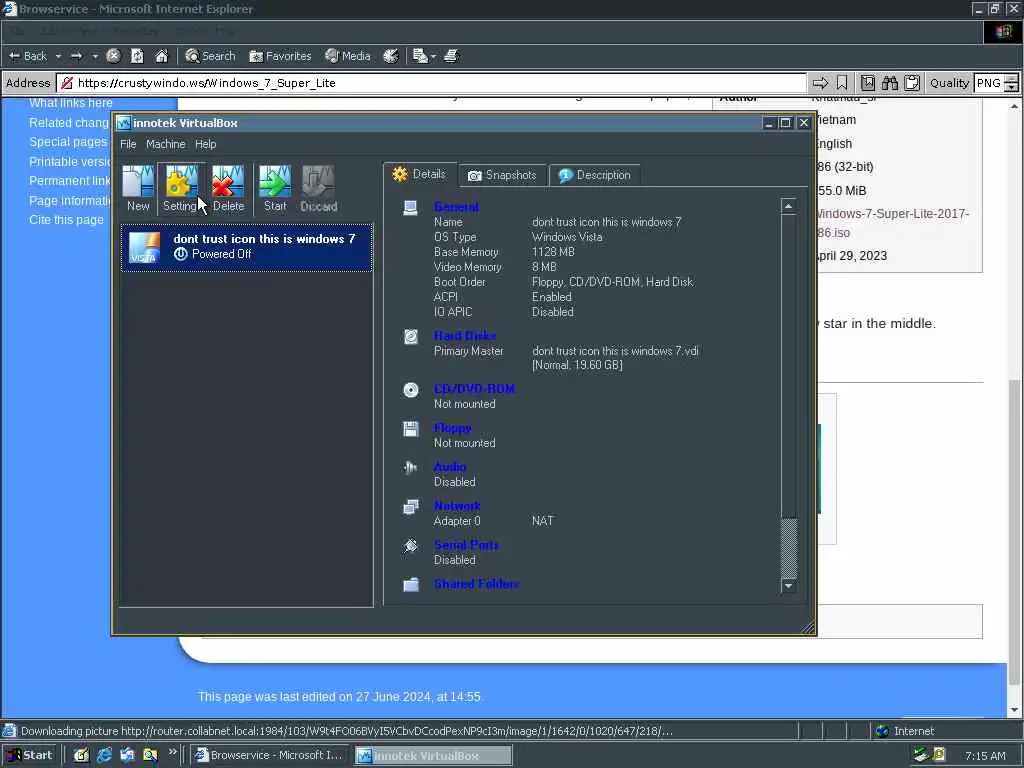This screenshot has height=768, width=1024.
Task: Click the 'Cite this page' sidebar link
Action: tap(66, 219)
